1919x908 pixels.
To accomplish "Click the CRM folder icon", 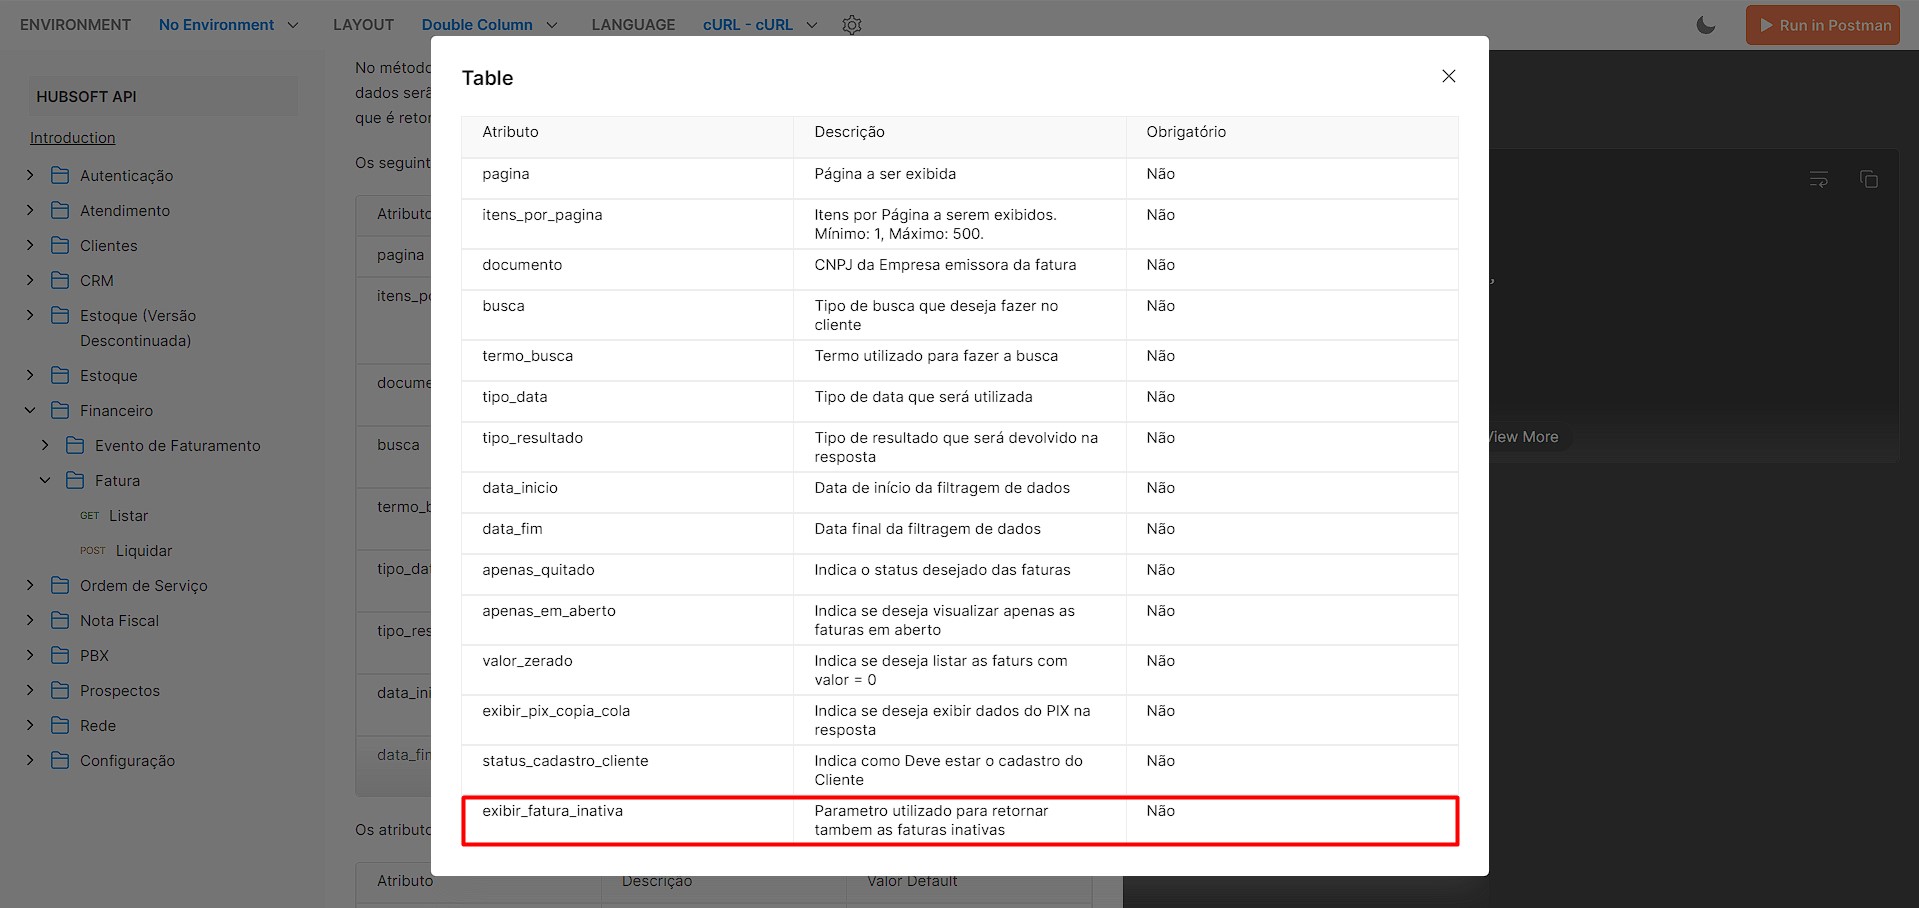I will click(60, 280).
